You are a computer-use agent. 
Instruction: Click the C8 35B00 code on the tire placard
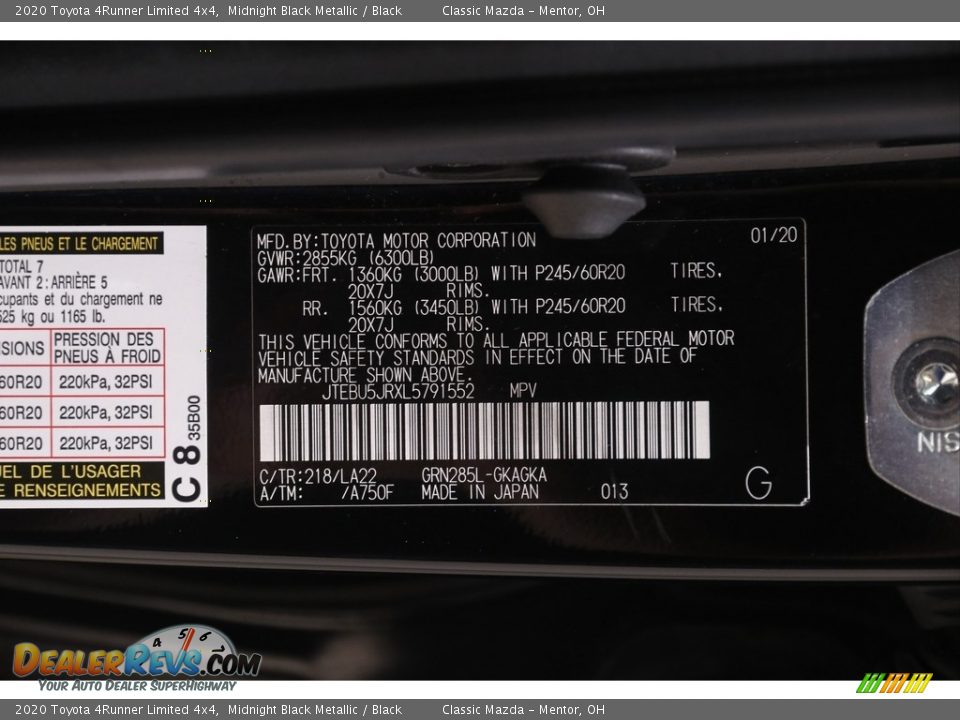click(187, 447)
